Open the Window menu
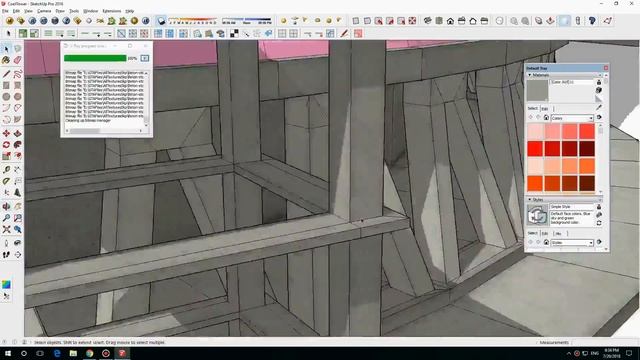Screen dimensions: 640x360 click(x=91, y=11)
